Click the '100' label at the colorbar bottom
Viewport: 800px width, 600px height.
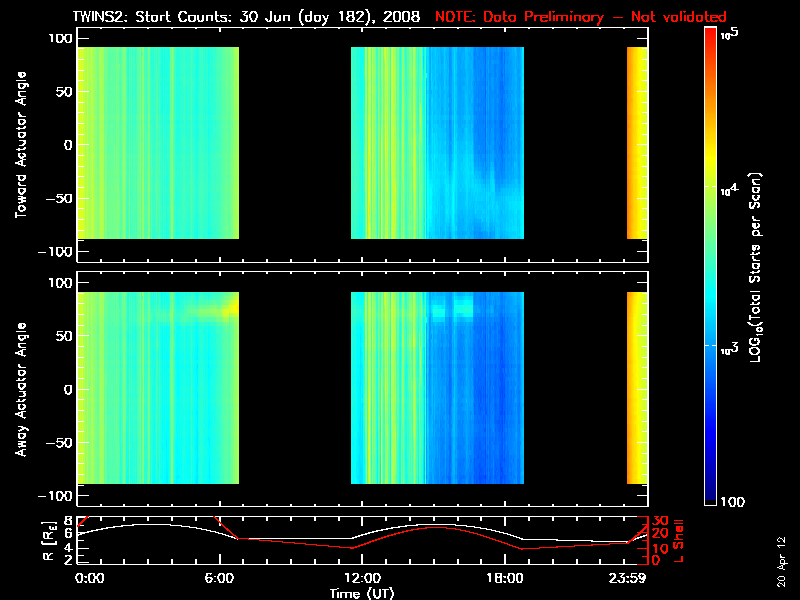733,502
